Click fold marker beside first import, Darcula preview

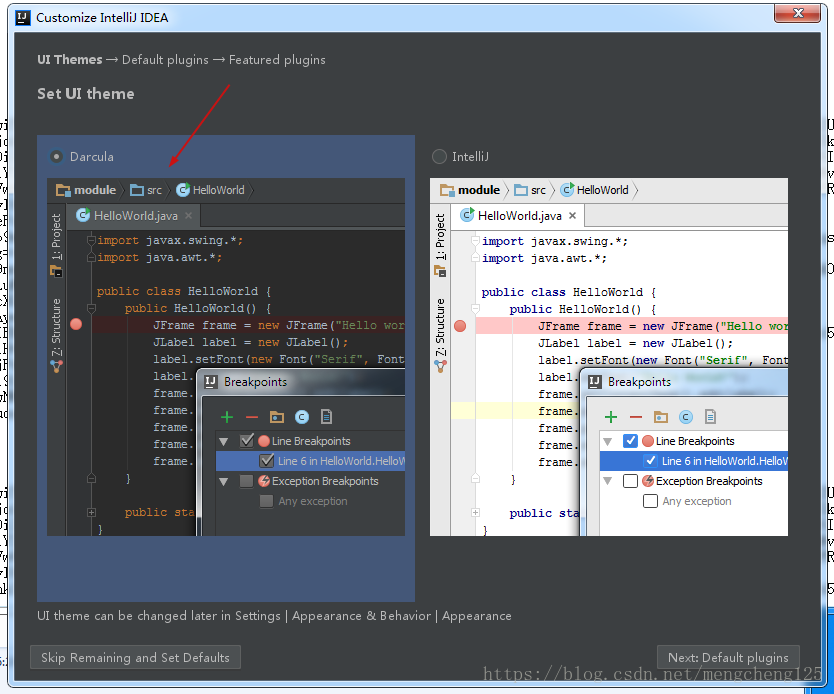[91, 240]
